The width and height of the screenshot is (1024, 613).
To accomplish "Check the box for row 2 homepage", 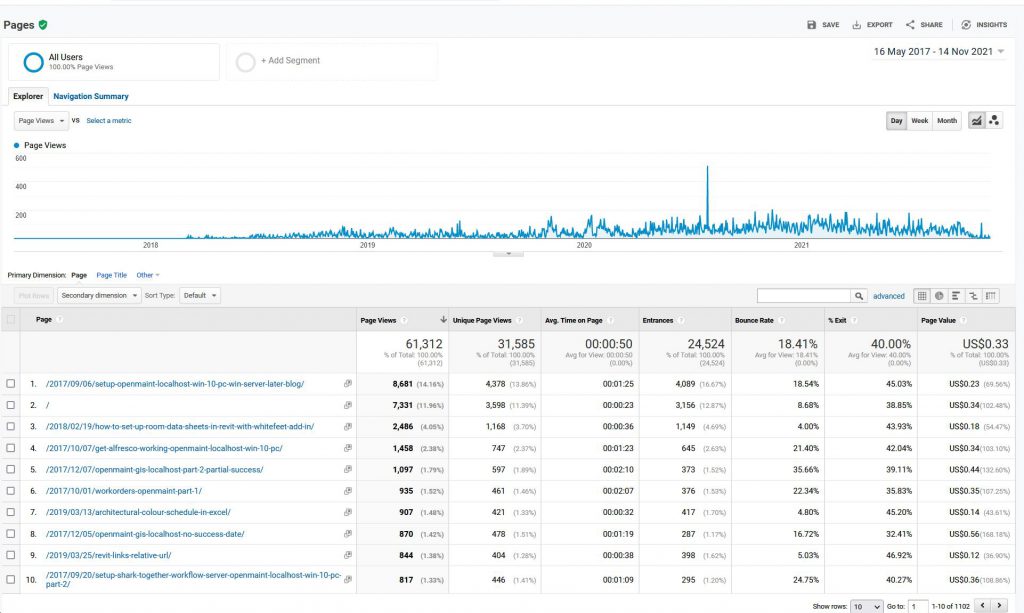I will click(x=11, y=404).
